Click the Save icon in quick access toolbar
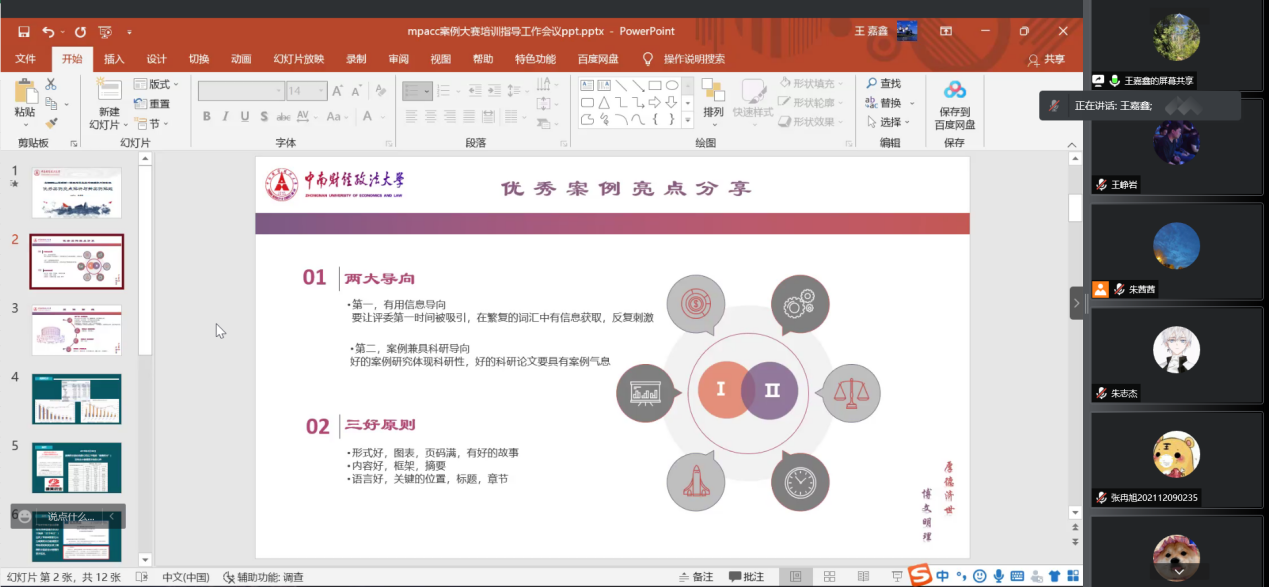The image size is (1269, 587). (x=24, y=32)
